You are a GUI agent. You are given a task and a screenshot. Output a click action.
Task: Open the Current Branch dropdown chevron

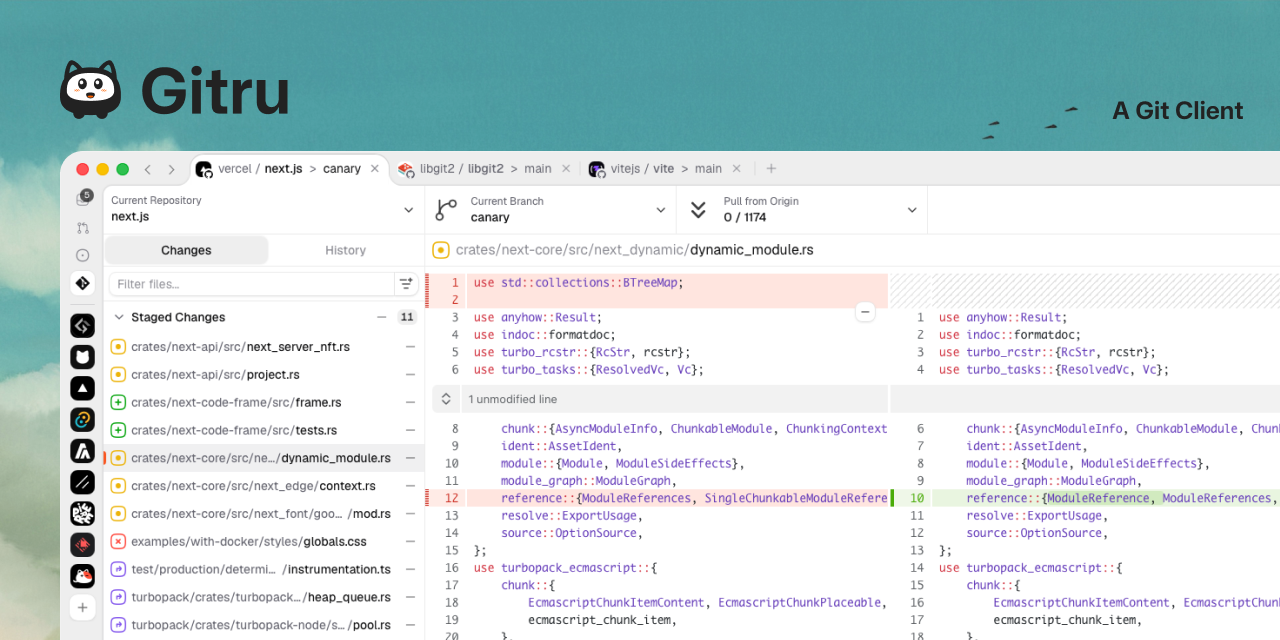tap(660, 210)
